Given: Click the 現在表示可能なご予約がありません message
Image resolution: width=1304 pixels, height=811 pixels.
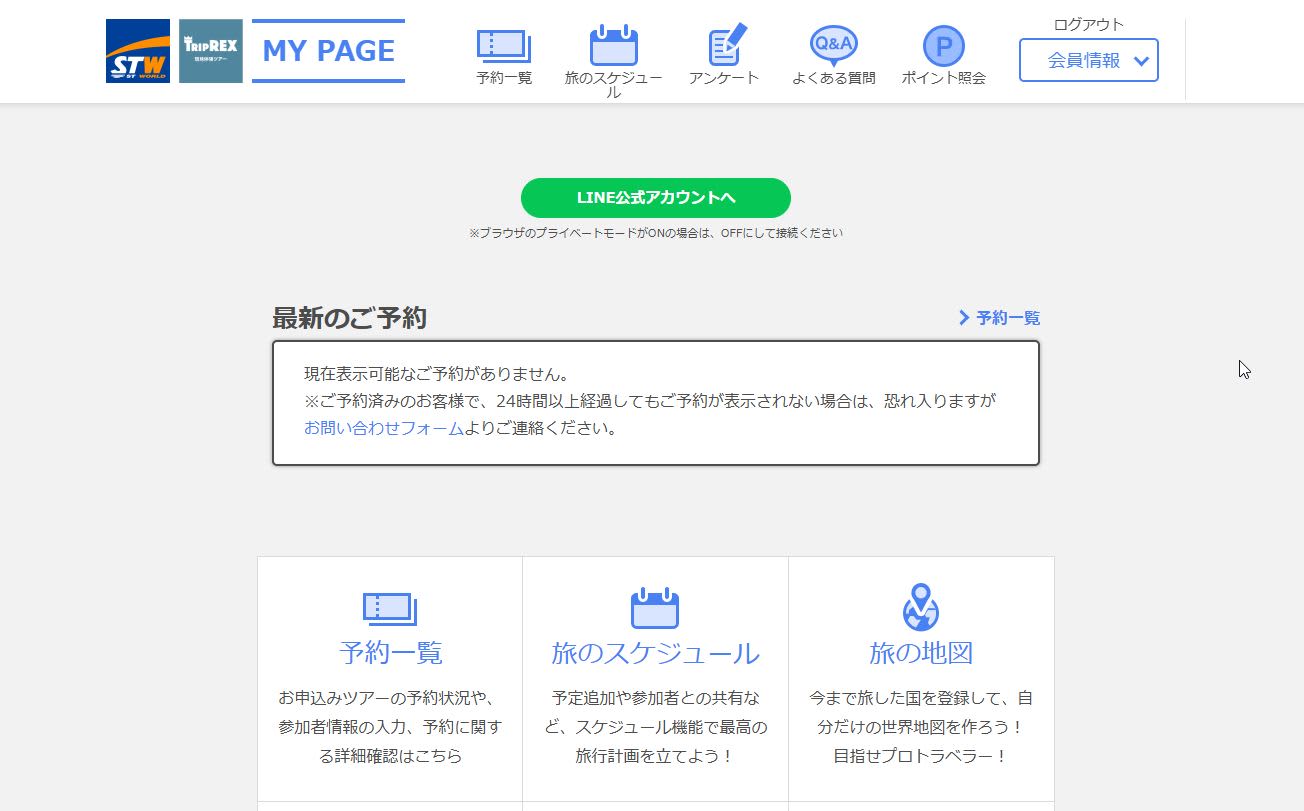Looking at the screenshot, I should 437,375.
